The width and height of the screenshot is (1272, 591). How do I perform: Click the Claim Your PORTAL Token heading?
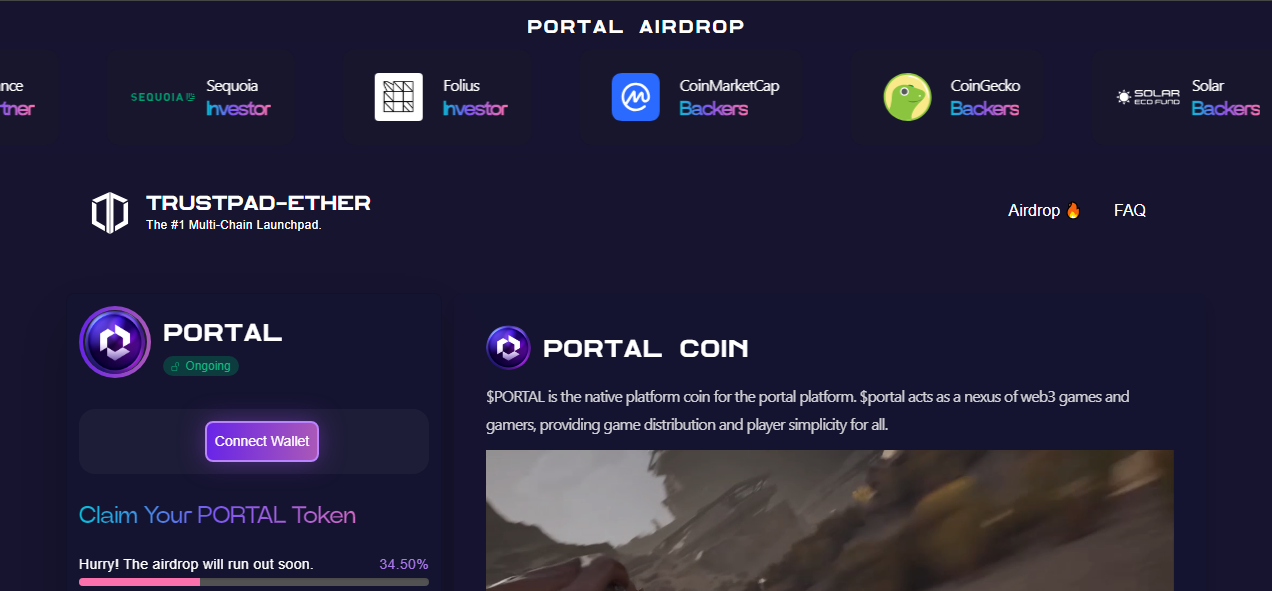click(x=217, y=515)
